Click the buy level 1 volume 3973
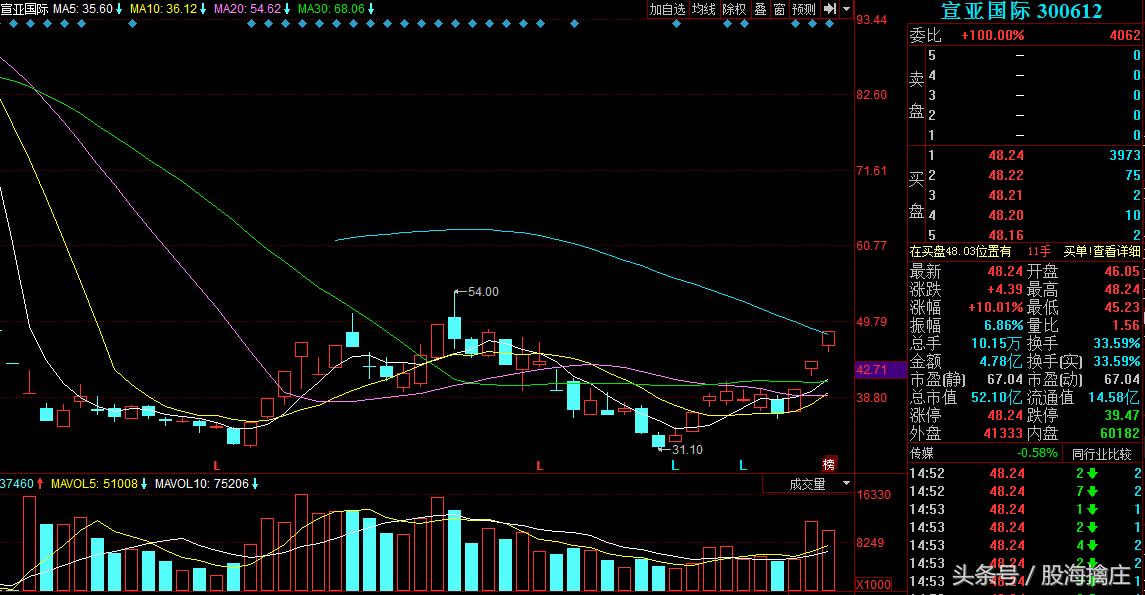The width and height of the screenshot is (1145, 595). coord(1125,155)
